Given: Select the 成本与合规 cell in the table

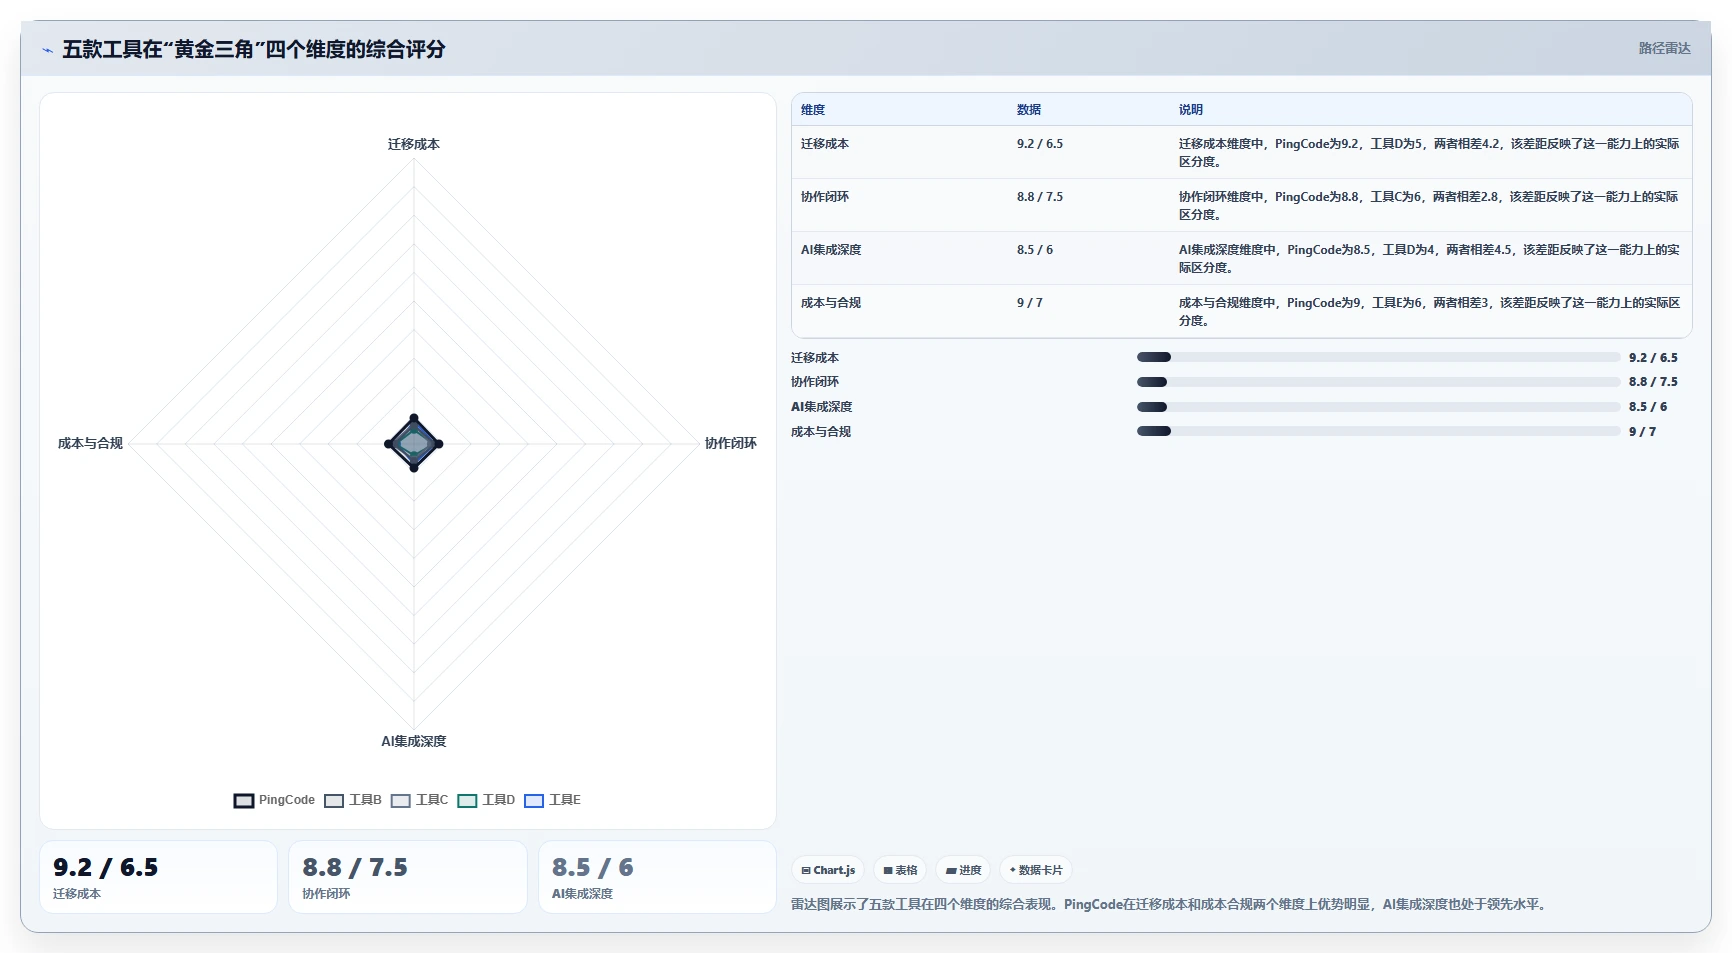Looking at the screenshot, I should point(831,303).
